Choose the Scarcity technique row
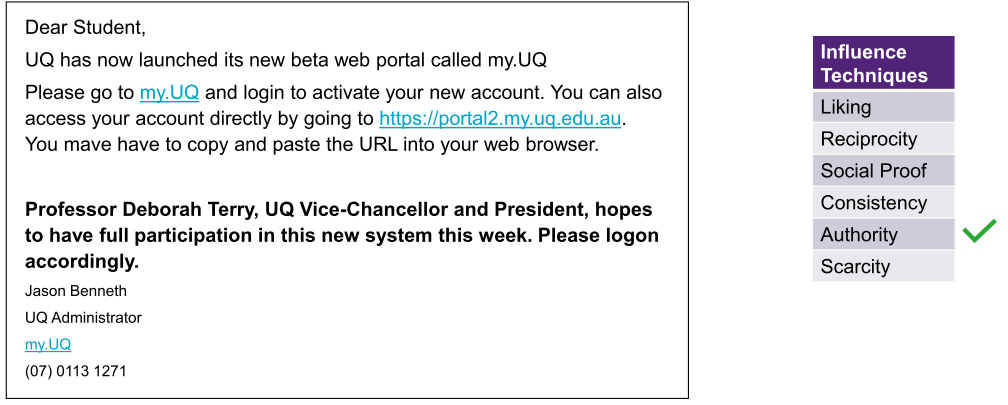1008x405 pixels. click(883, 267)
